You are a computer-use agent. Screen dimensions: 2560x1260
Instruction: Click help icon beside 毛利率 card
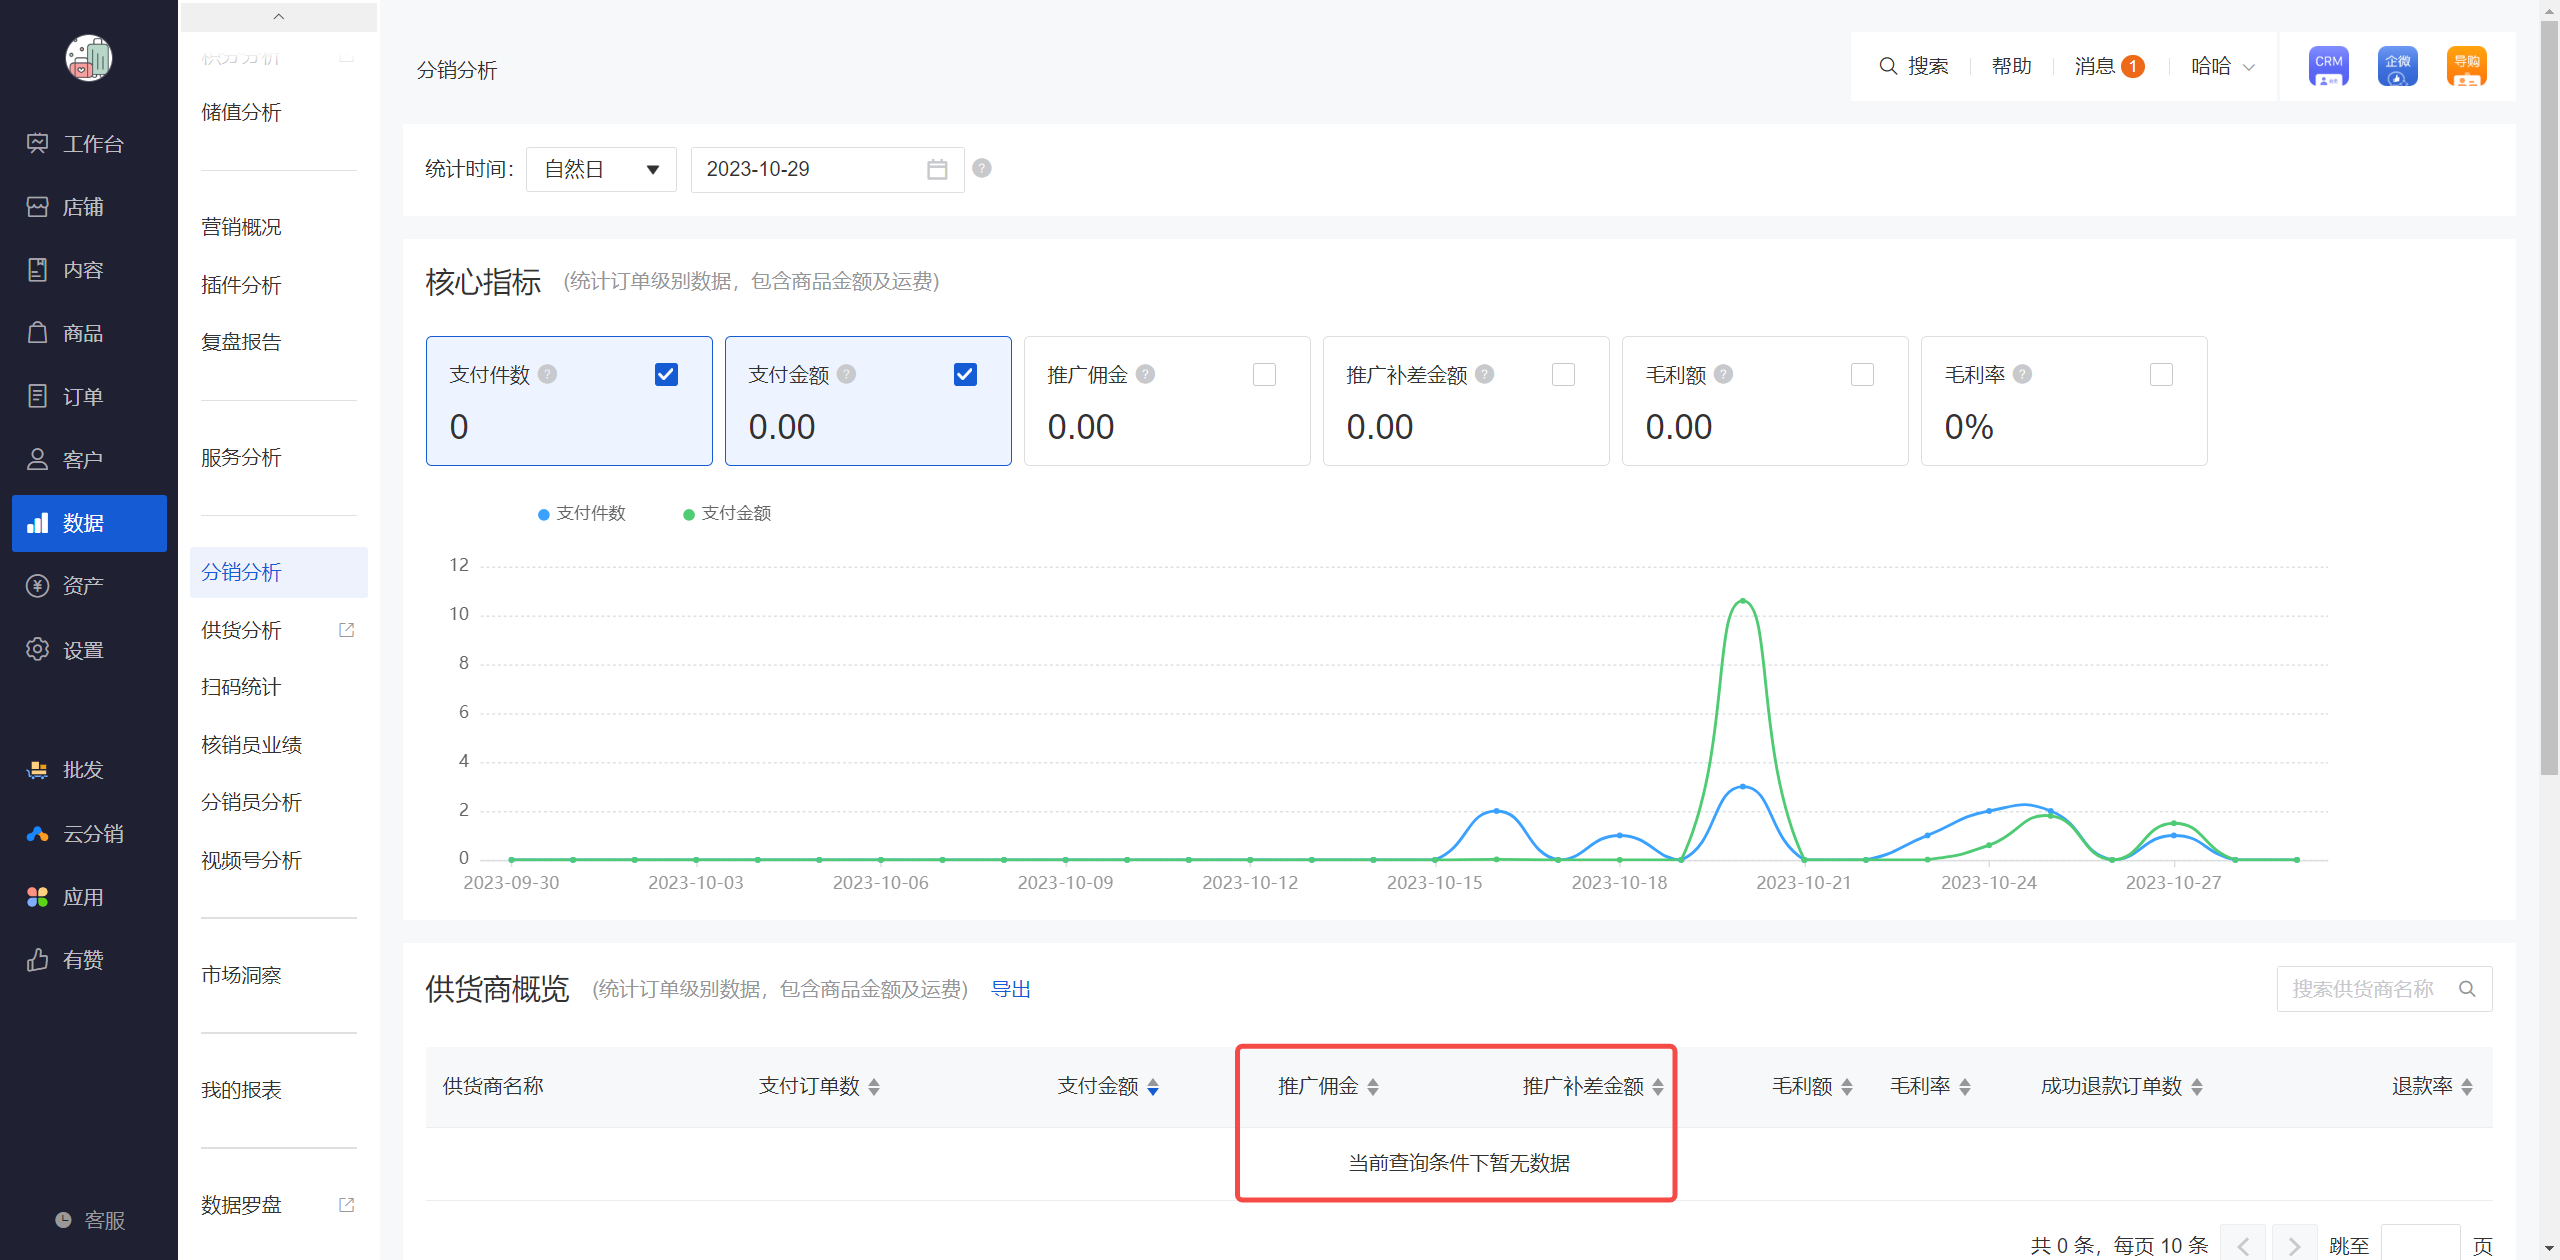pos(2022,374)
